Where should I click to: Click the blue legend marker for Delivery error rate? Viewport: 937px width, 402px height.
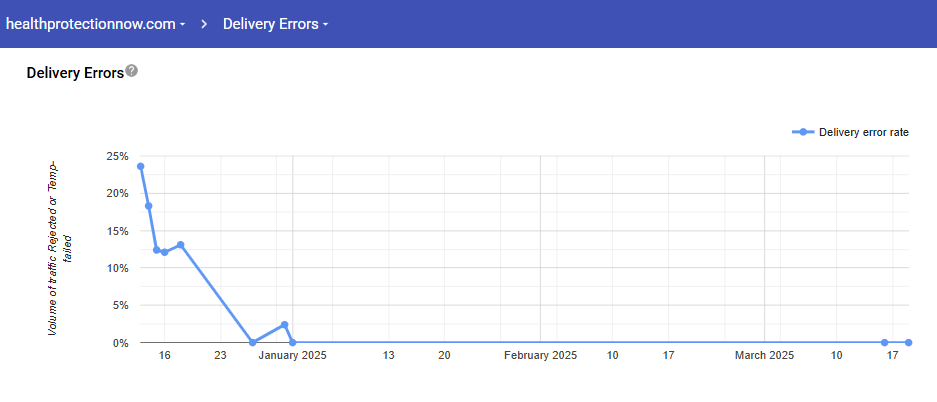804,132
